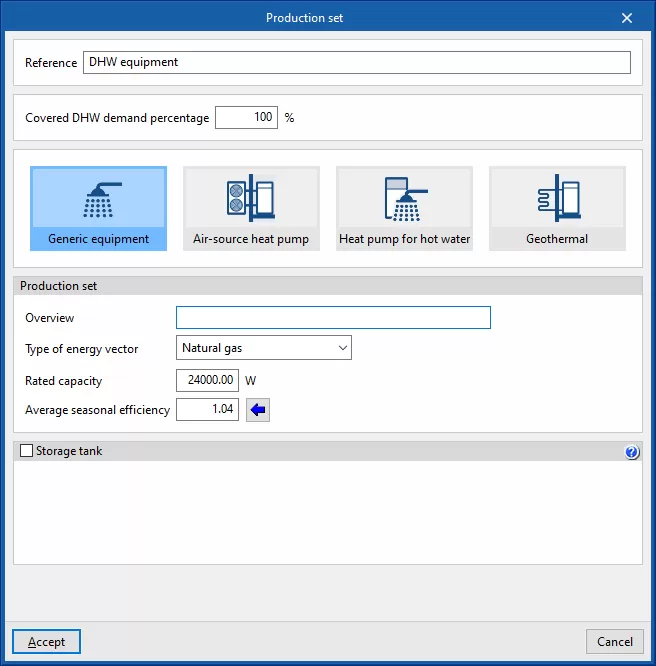Select the Generic equipment option
This screenshot has width=656, height=666.
click(x=98, y=208)
